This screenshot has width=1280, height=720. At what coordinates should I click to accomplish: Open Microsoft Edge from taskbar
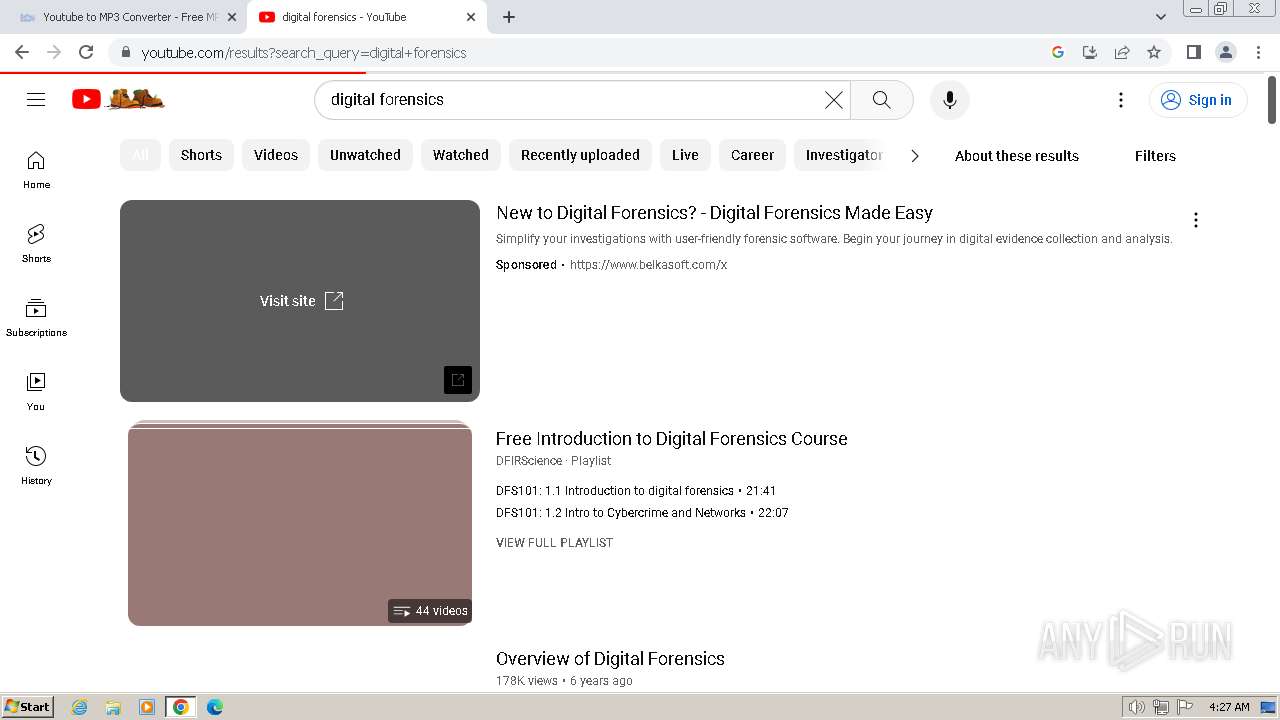215,707
